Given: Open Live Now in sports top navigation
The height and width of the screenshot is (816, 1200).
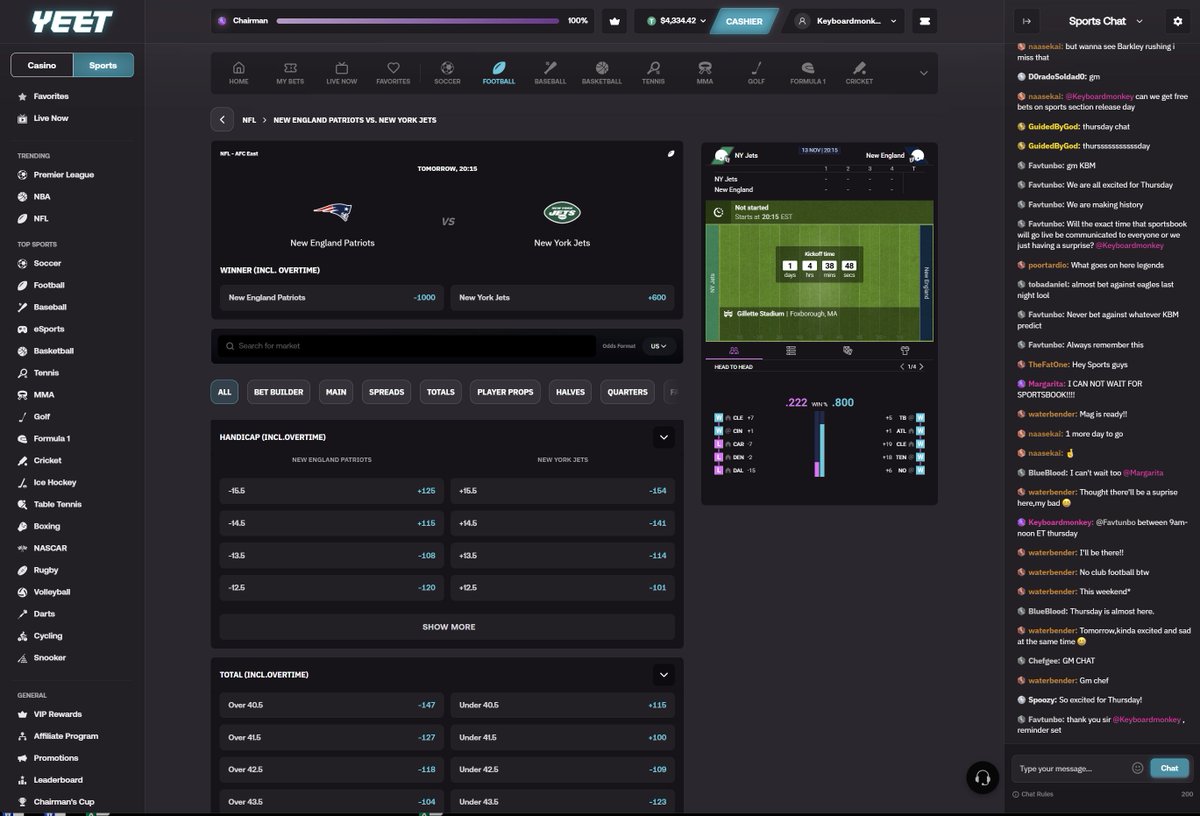Looking at the screenshot, I should pos(341,73).
